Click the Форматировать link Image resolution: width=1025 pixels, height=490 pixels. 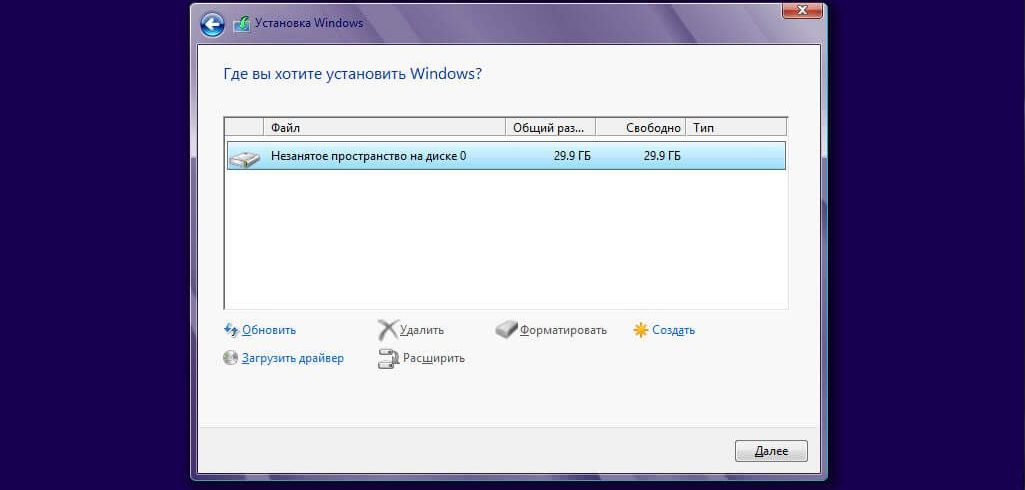click(563, 331)
